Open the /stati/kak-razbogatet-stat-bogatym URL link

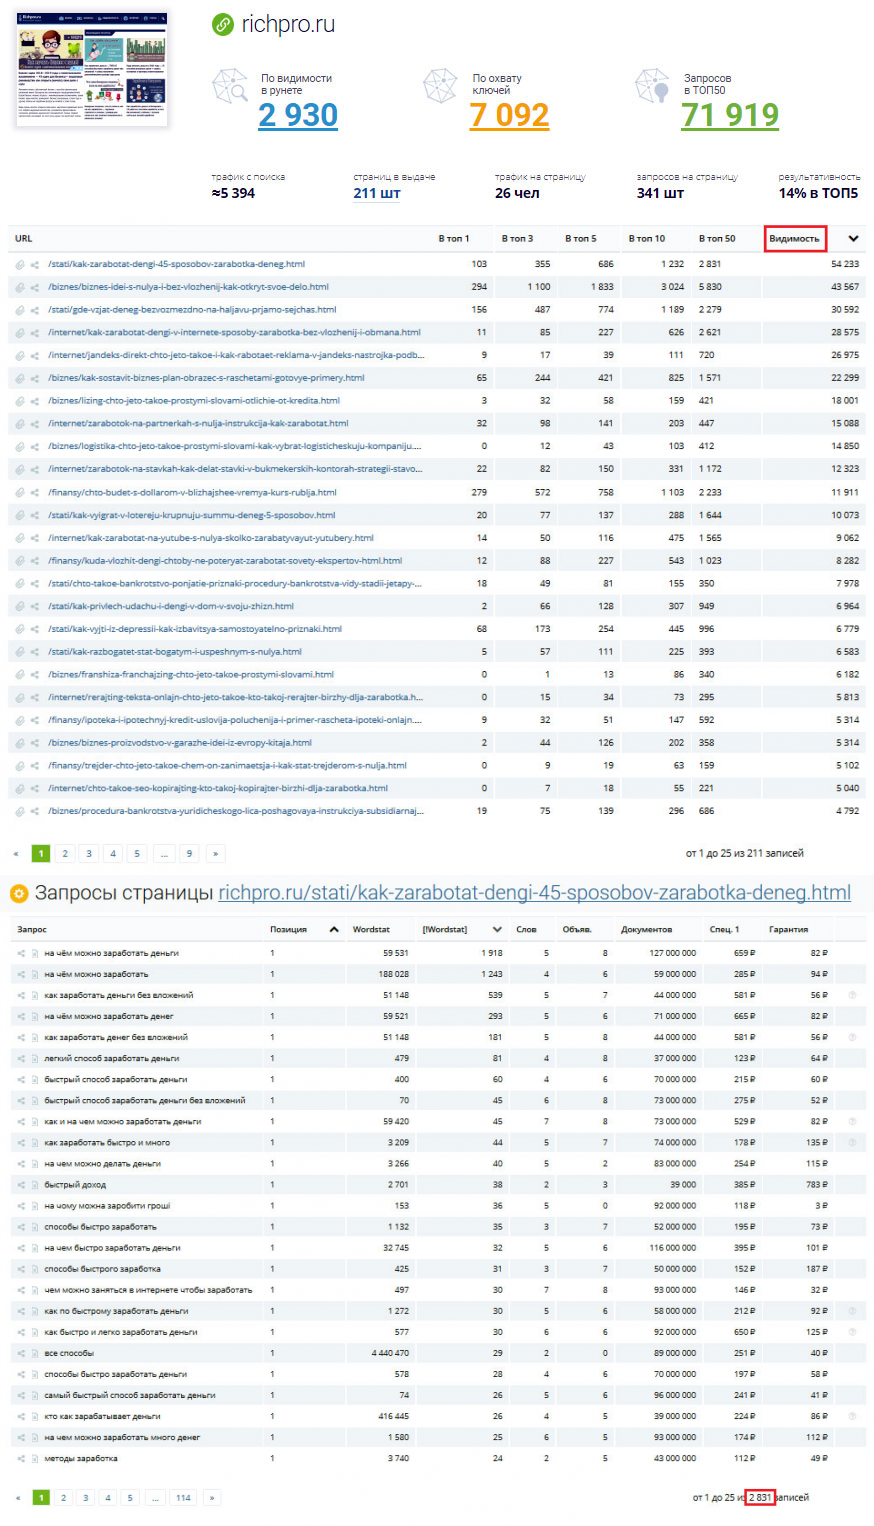[175, 652]
